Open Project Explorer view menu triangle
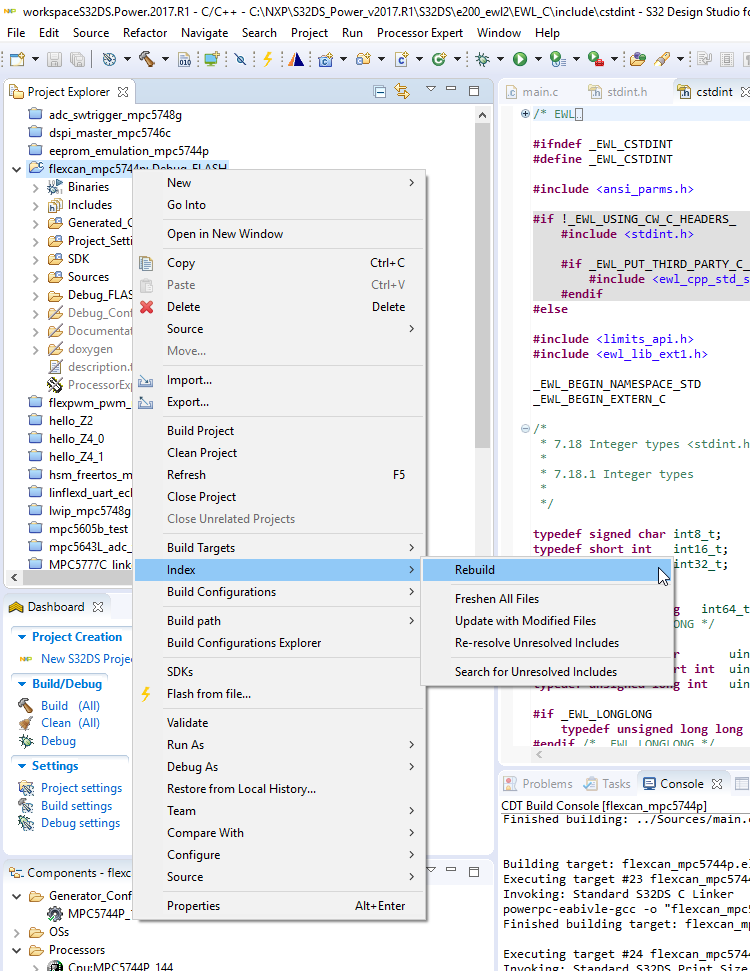Screen dimensions: 750x971 pyautogui.click(x=431, y=89)
